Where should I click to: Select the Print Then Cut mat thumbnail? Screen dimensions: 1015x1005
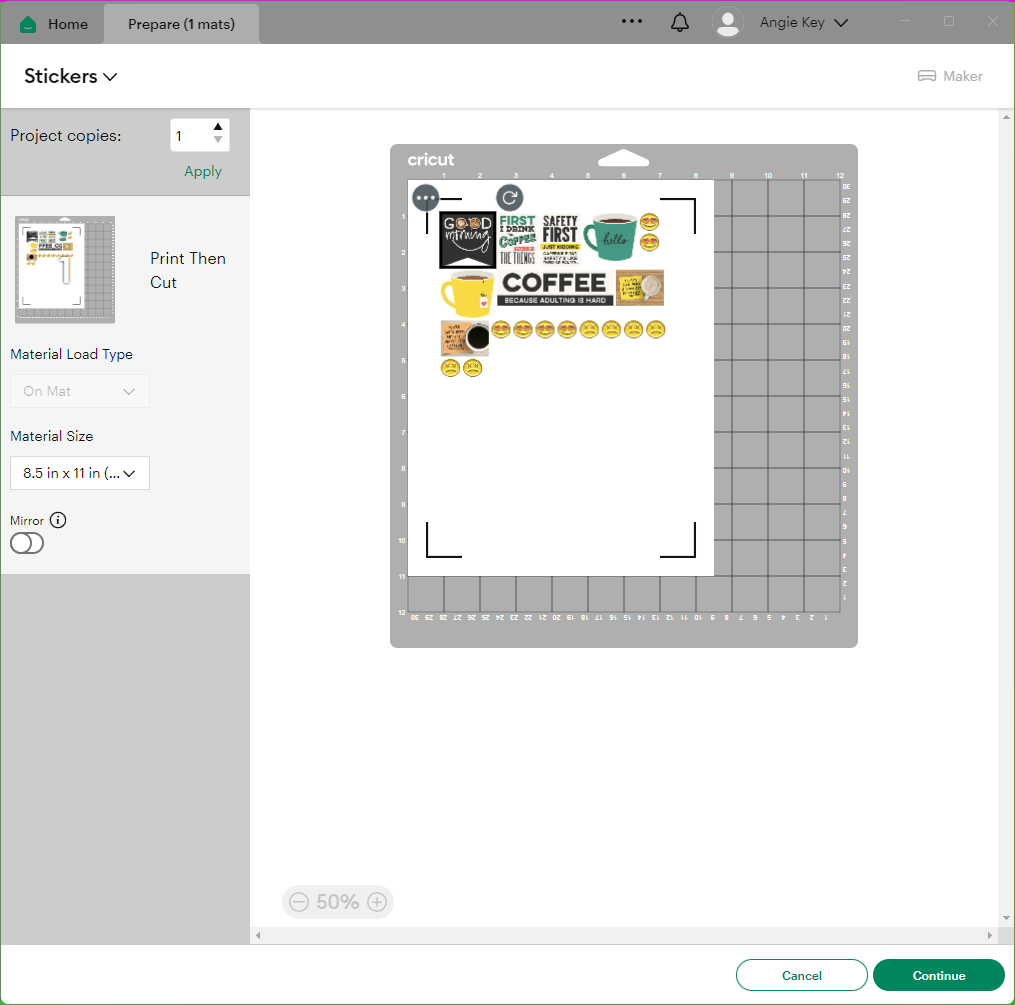[65, 269]
